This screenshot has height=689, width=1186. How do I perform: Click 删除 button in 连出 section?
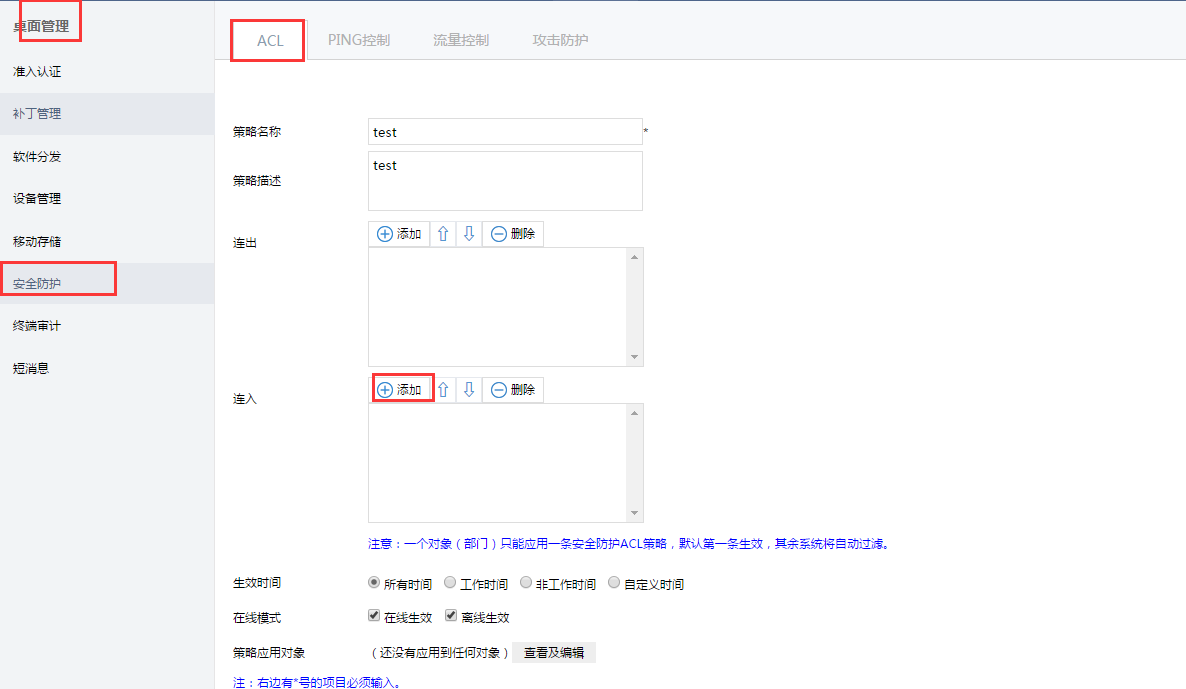click(513, 234)
